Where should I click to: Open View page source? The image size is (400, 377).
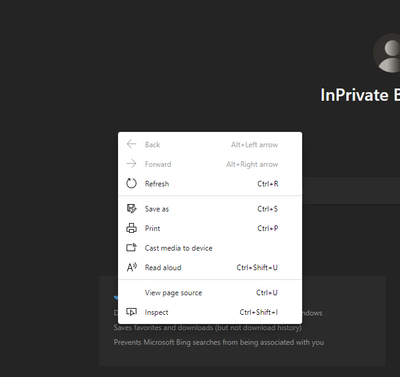[210, 293]
